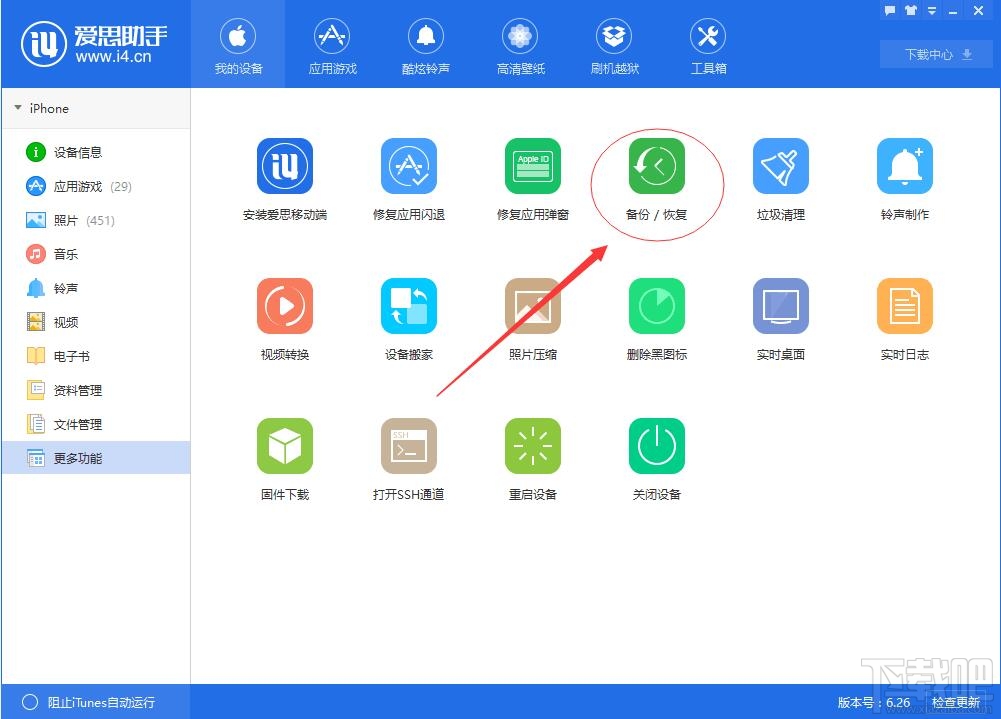Open the 铃声制作 ringtone maker
The width and height of the screenshot is (1001, 719).
pos(904,180)
